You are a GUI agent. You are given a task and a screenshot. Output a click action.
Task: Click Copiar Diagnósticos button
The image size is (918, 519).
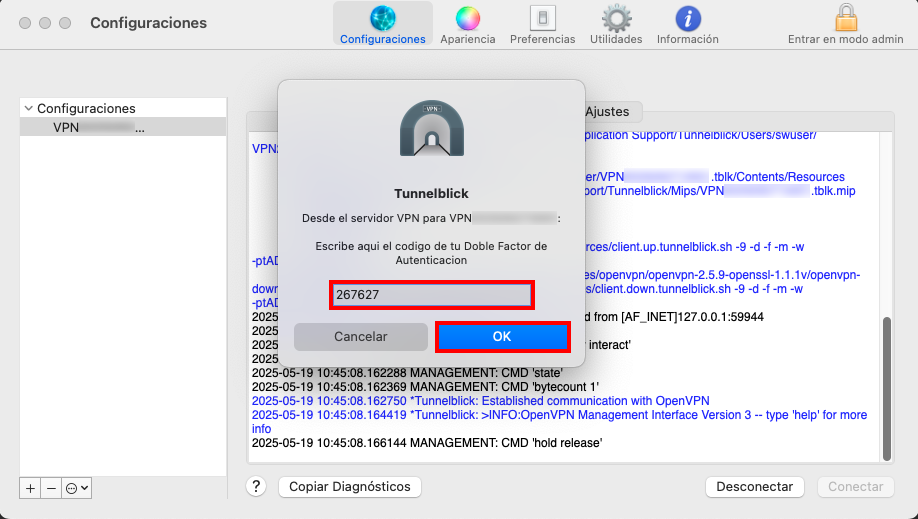point(350,486)
